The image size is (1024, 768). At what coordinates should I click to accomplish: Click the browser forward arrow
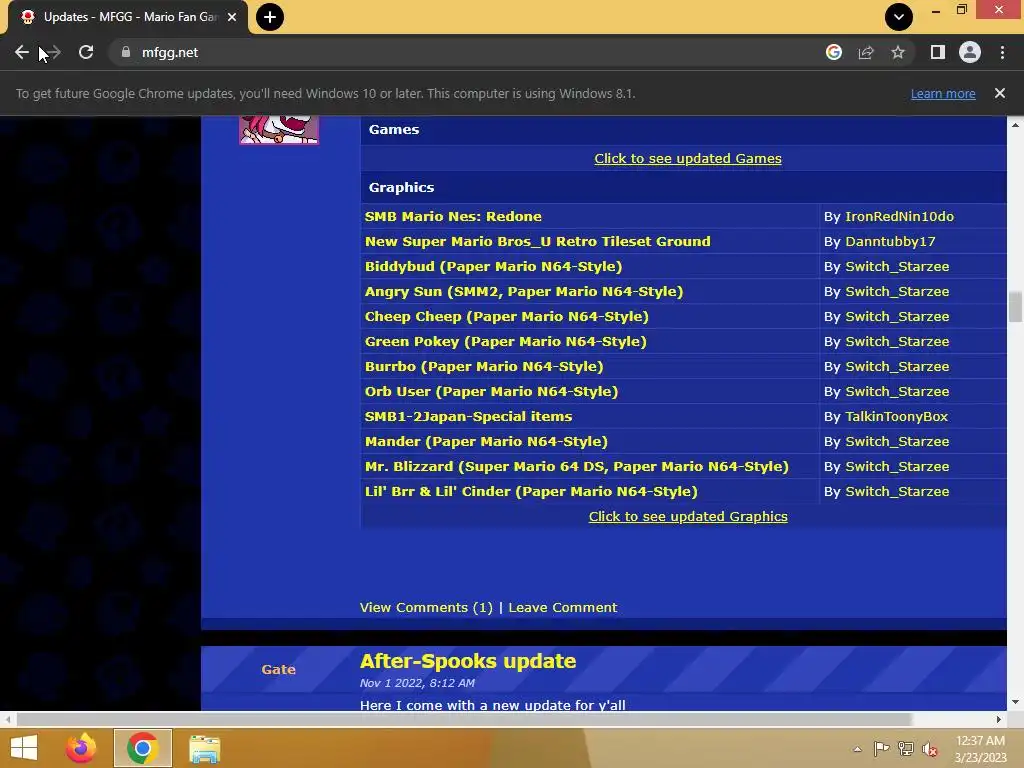click(x=53, y=52)
